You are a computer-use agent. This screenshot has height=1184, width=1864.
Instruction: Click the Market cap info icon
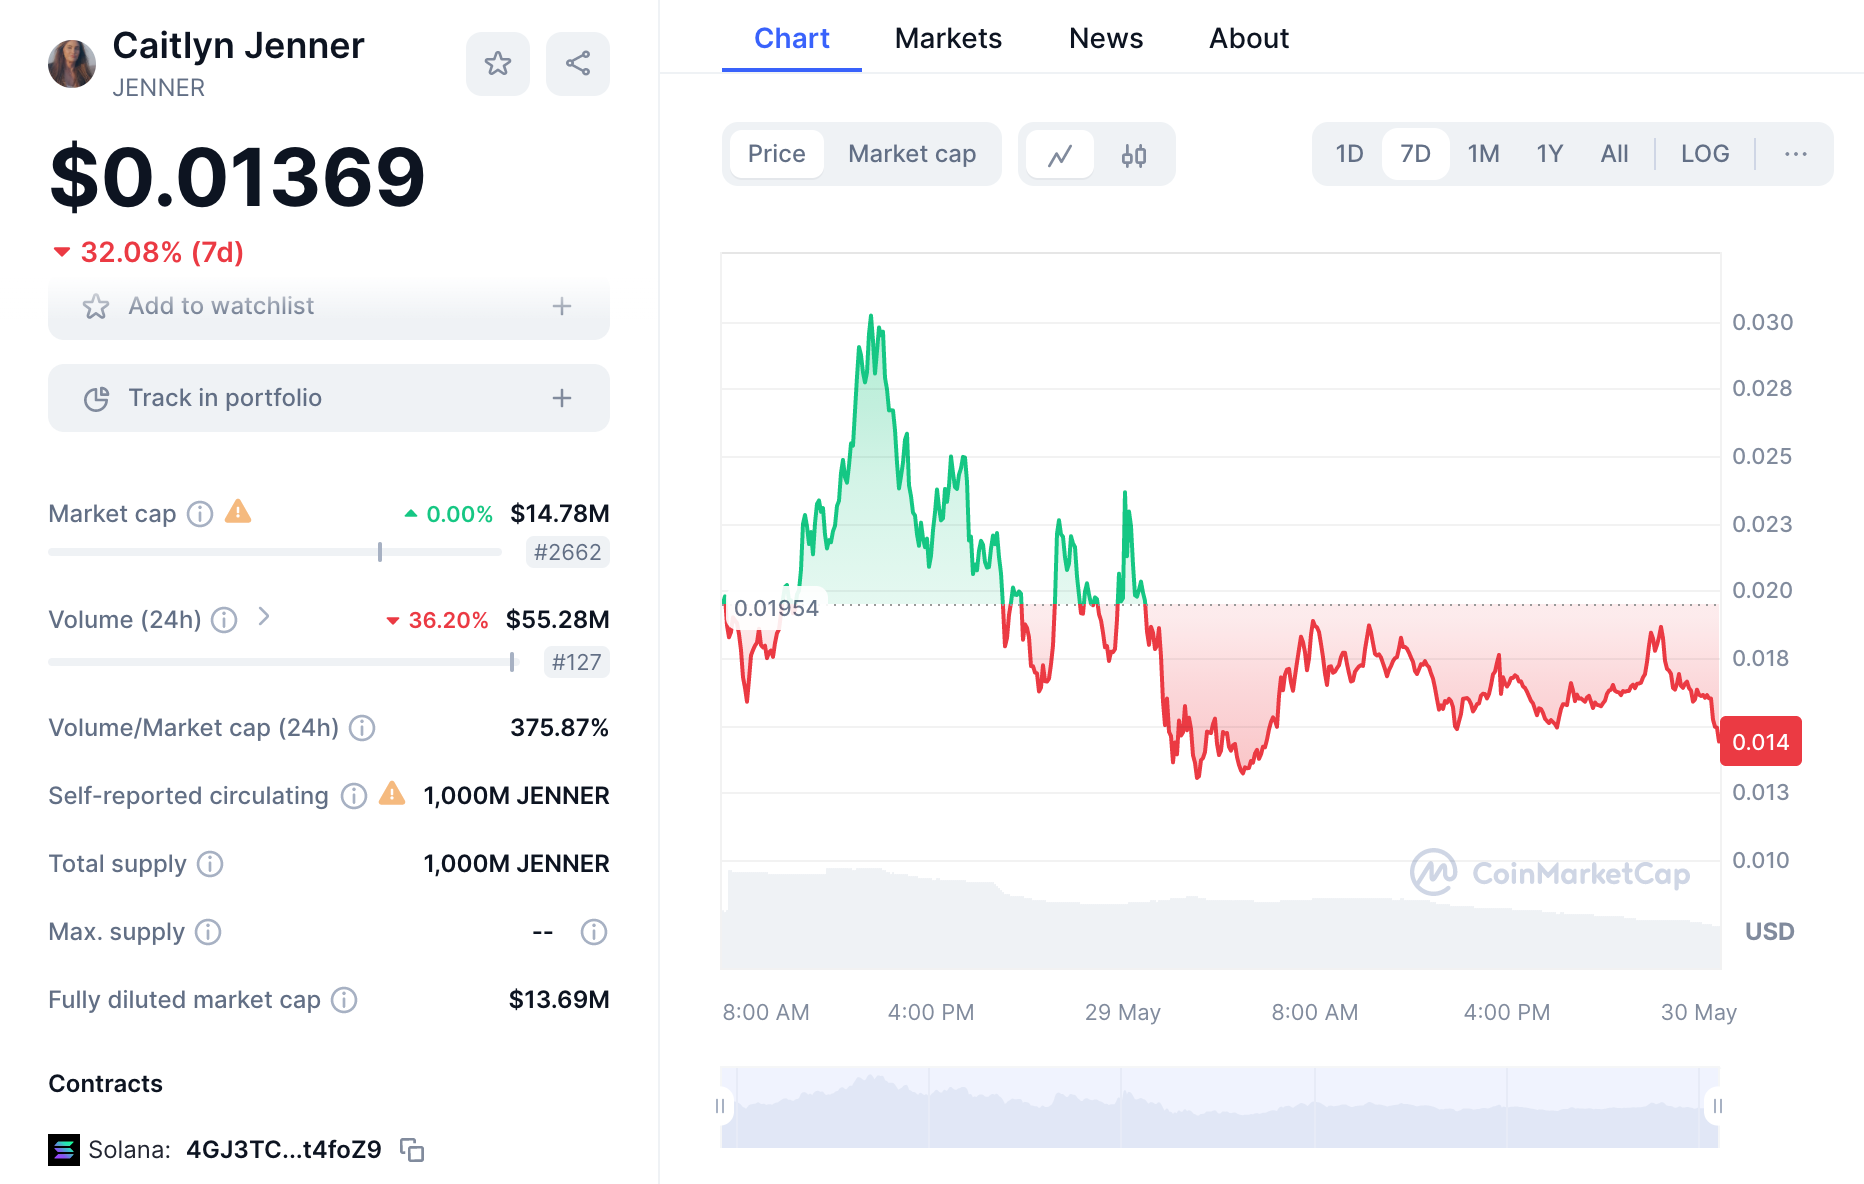click(200, 514)
